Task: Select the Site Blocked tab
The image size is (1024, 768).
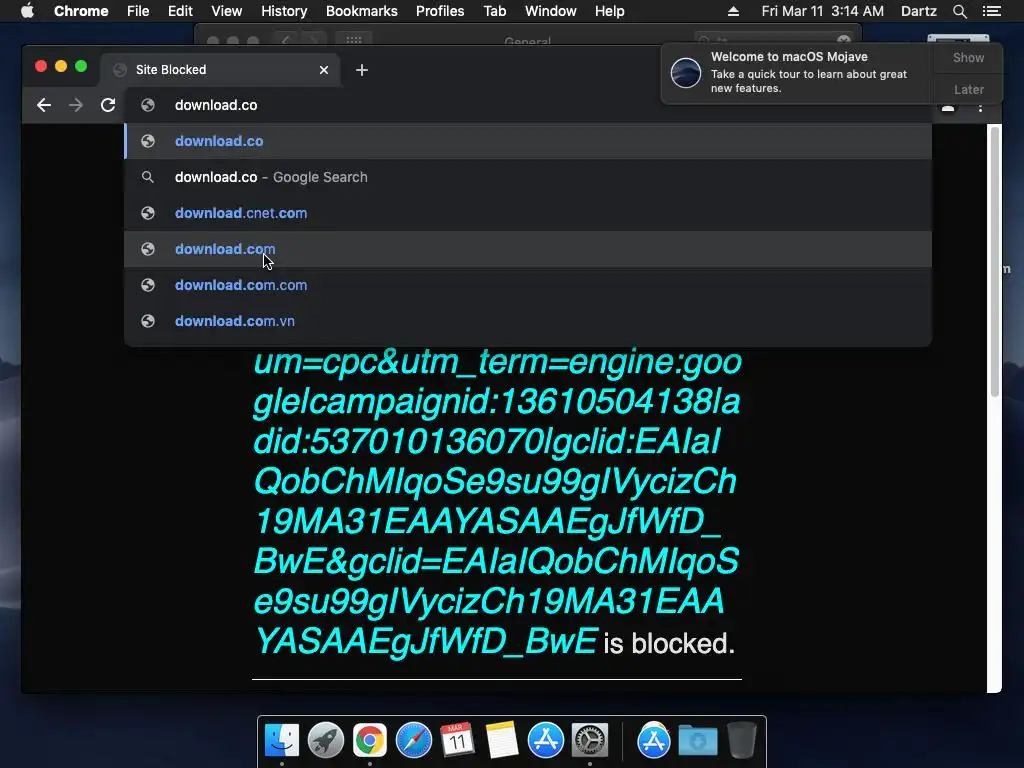Action: pos(219,70)
